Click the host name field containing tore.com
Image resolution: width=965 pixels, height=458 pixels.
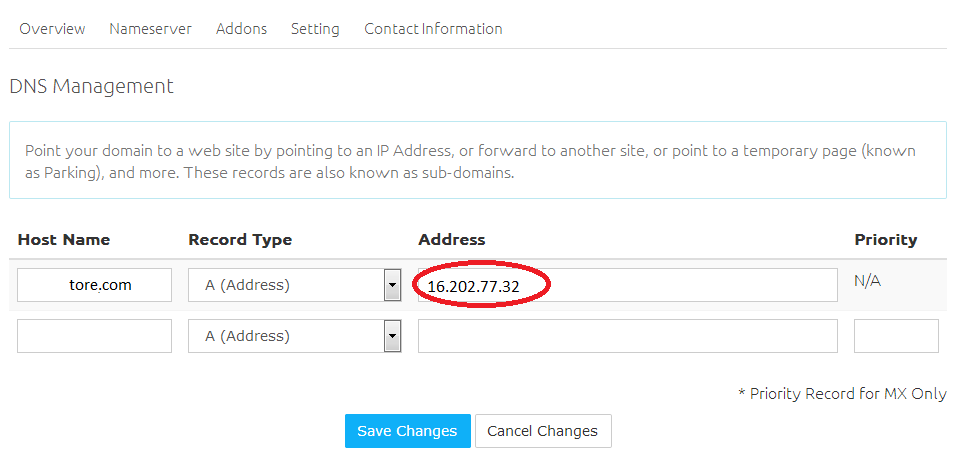(95, 285)
